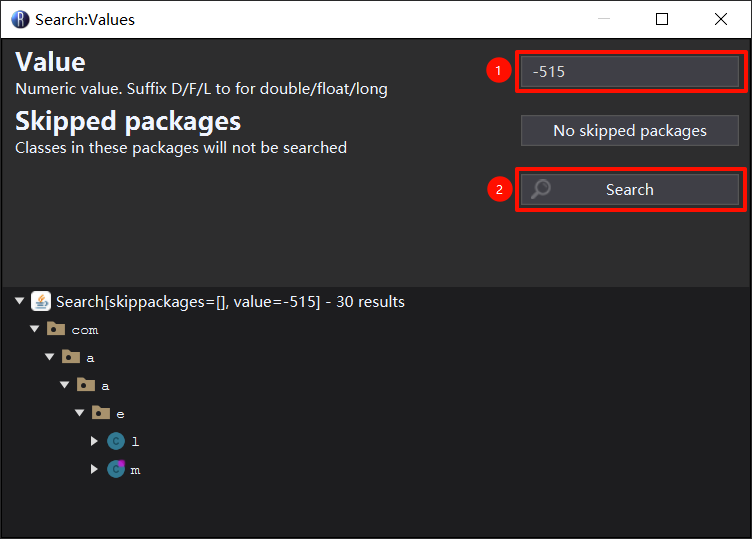
Task: Click the Java icon beside the results root
Action: [41, 301]
